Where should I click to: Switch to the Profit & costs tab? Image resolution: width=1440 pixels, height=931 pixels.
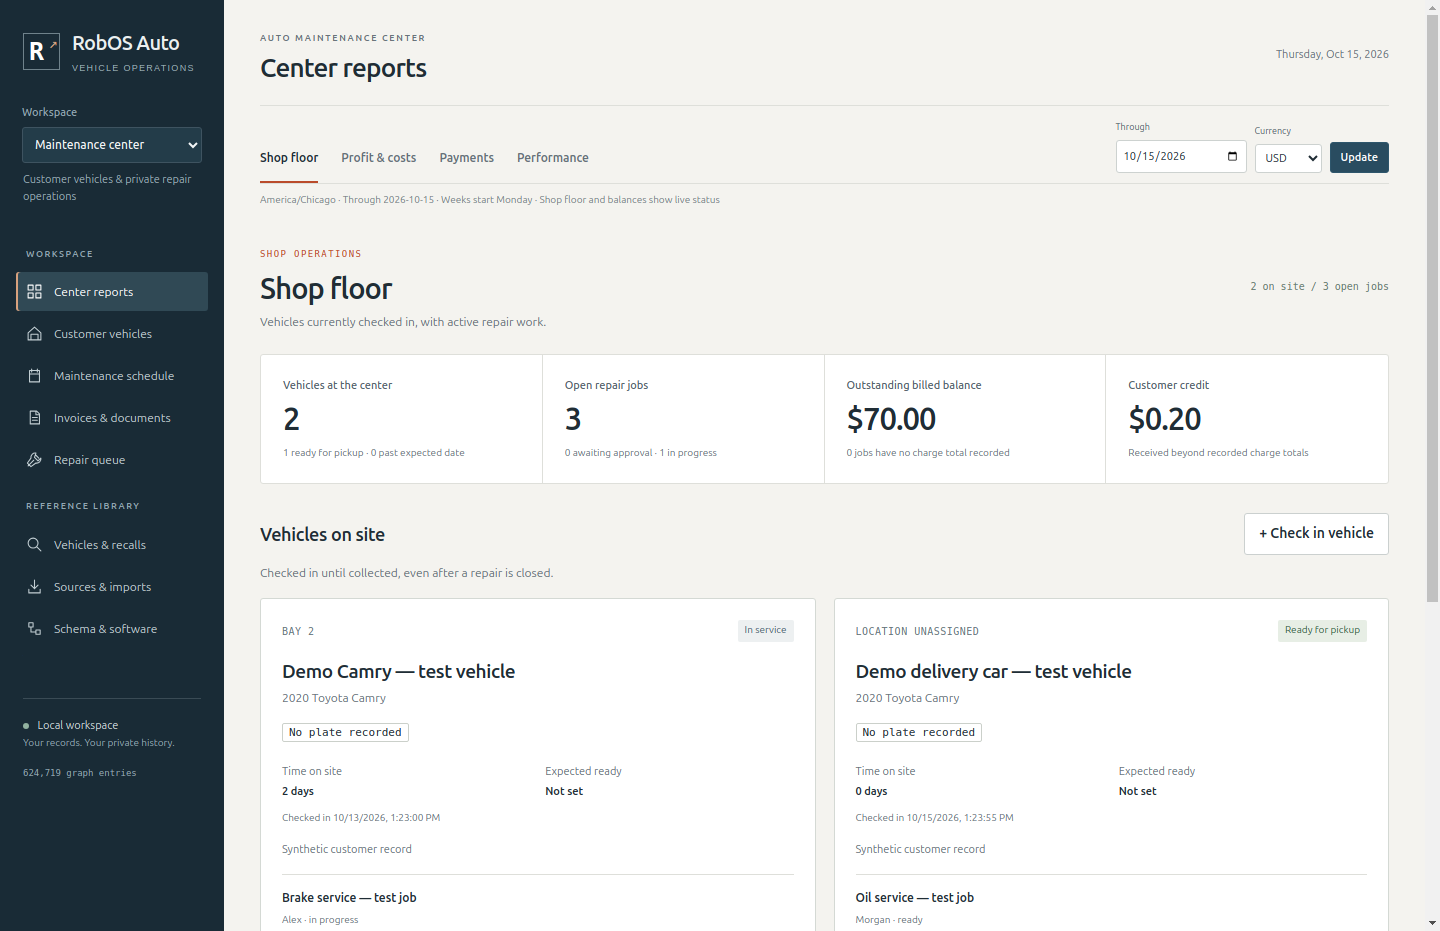[x=378, y=158]
